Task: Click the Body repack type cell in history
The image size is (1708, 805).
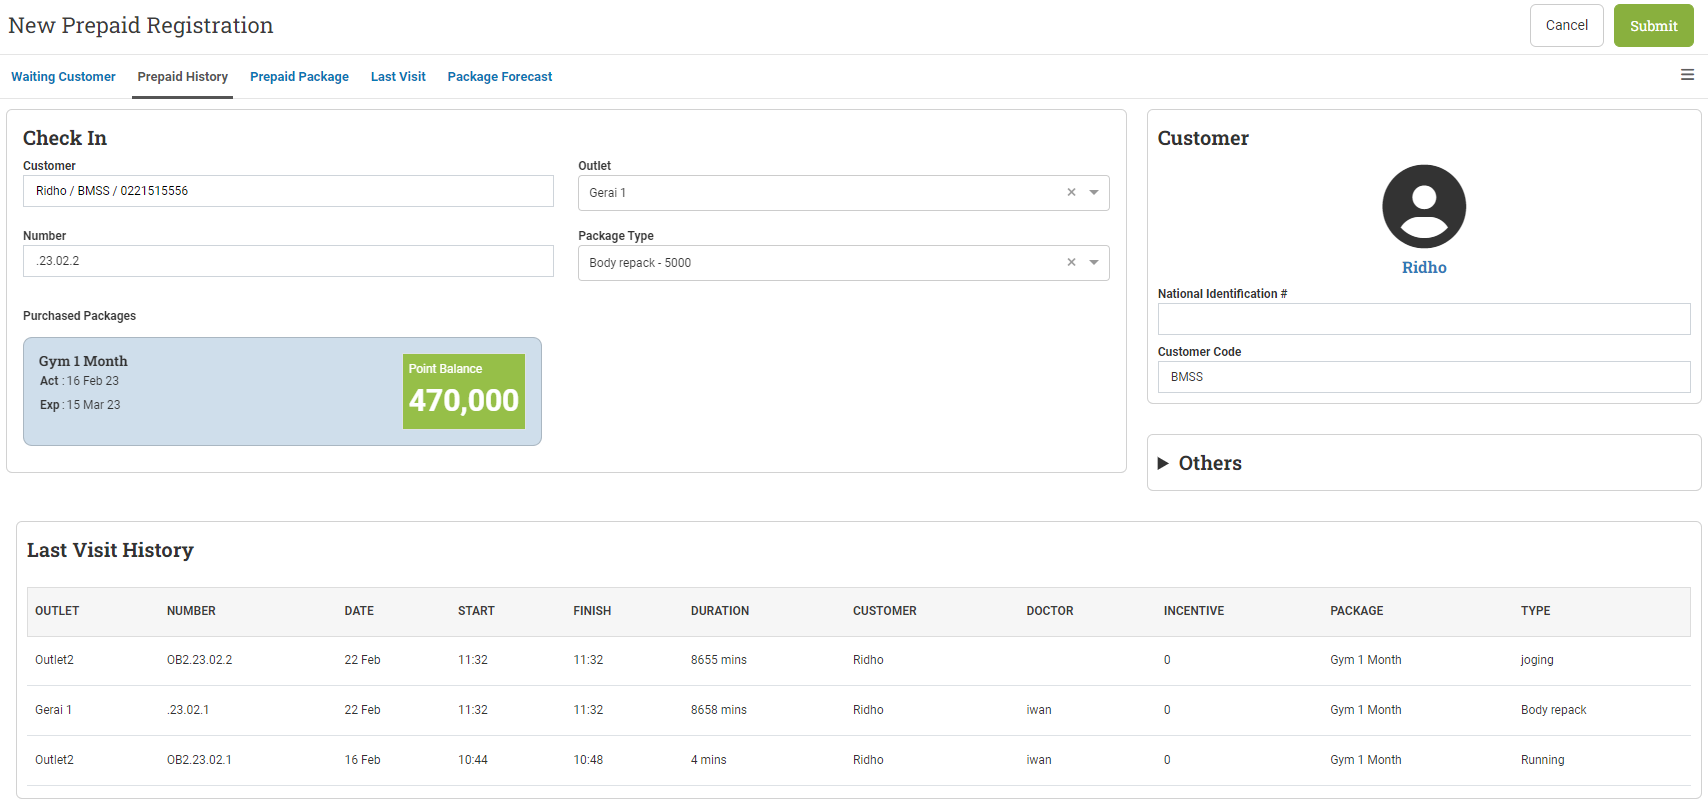Action: 1554,710
